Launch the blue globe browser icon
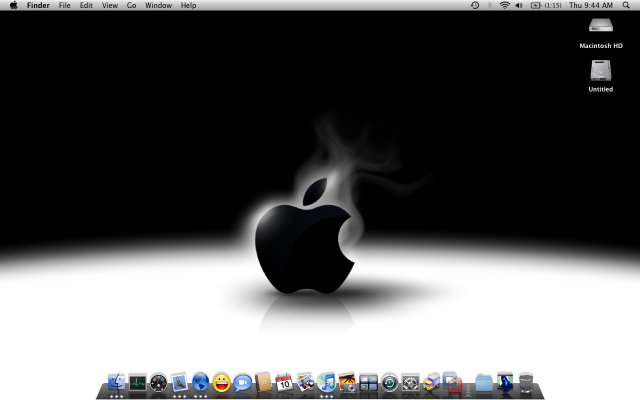Viewport: 640px width, 400px height. (200, 383)
